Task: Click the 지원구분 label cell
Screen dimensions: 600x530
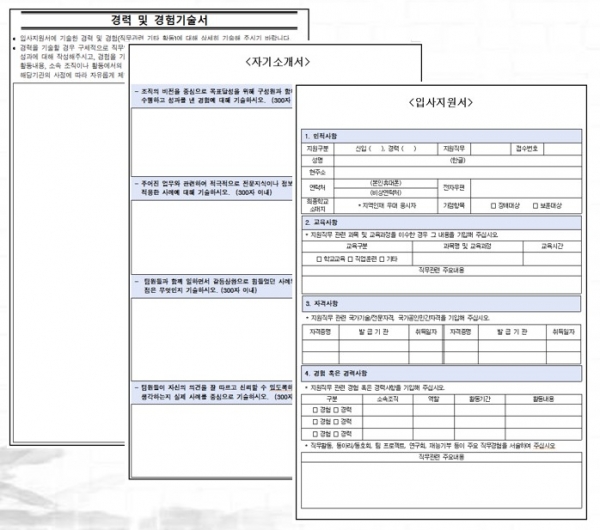Action: [x=317, y=149]
